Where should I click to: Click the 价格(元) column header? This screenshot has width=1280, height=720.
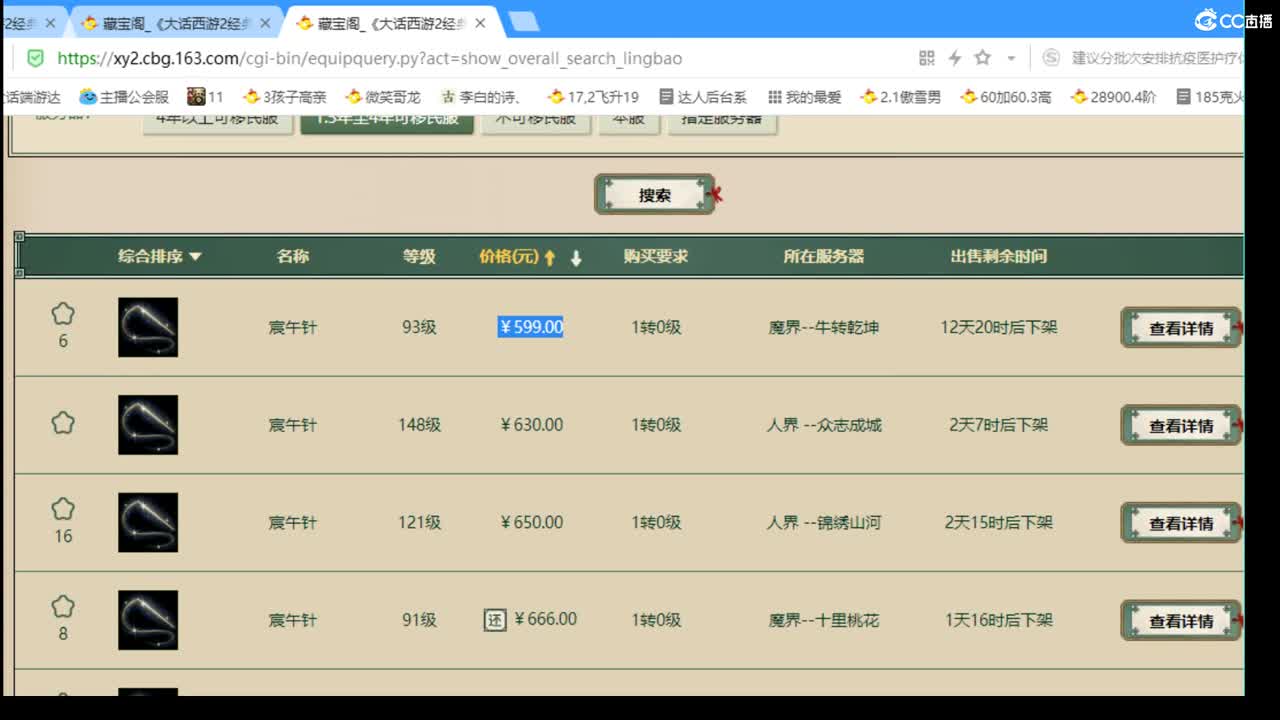point(509,256)
